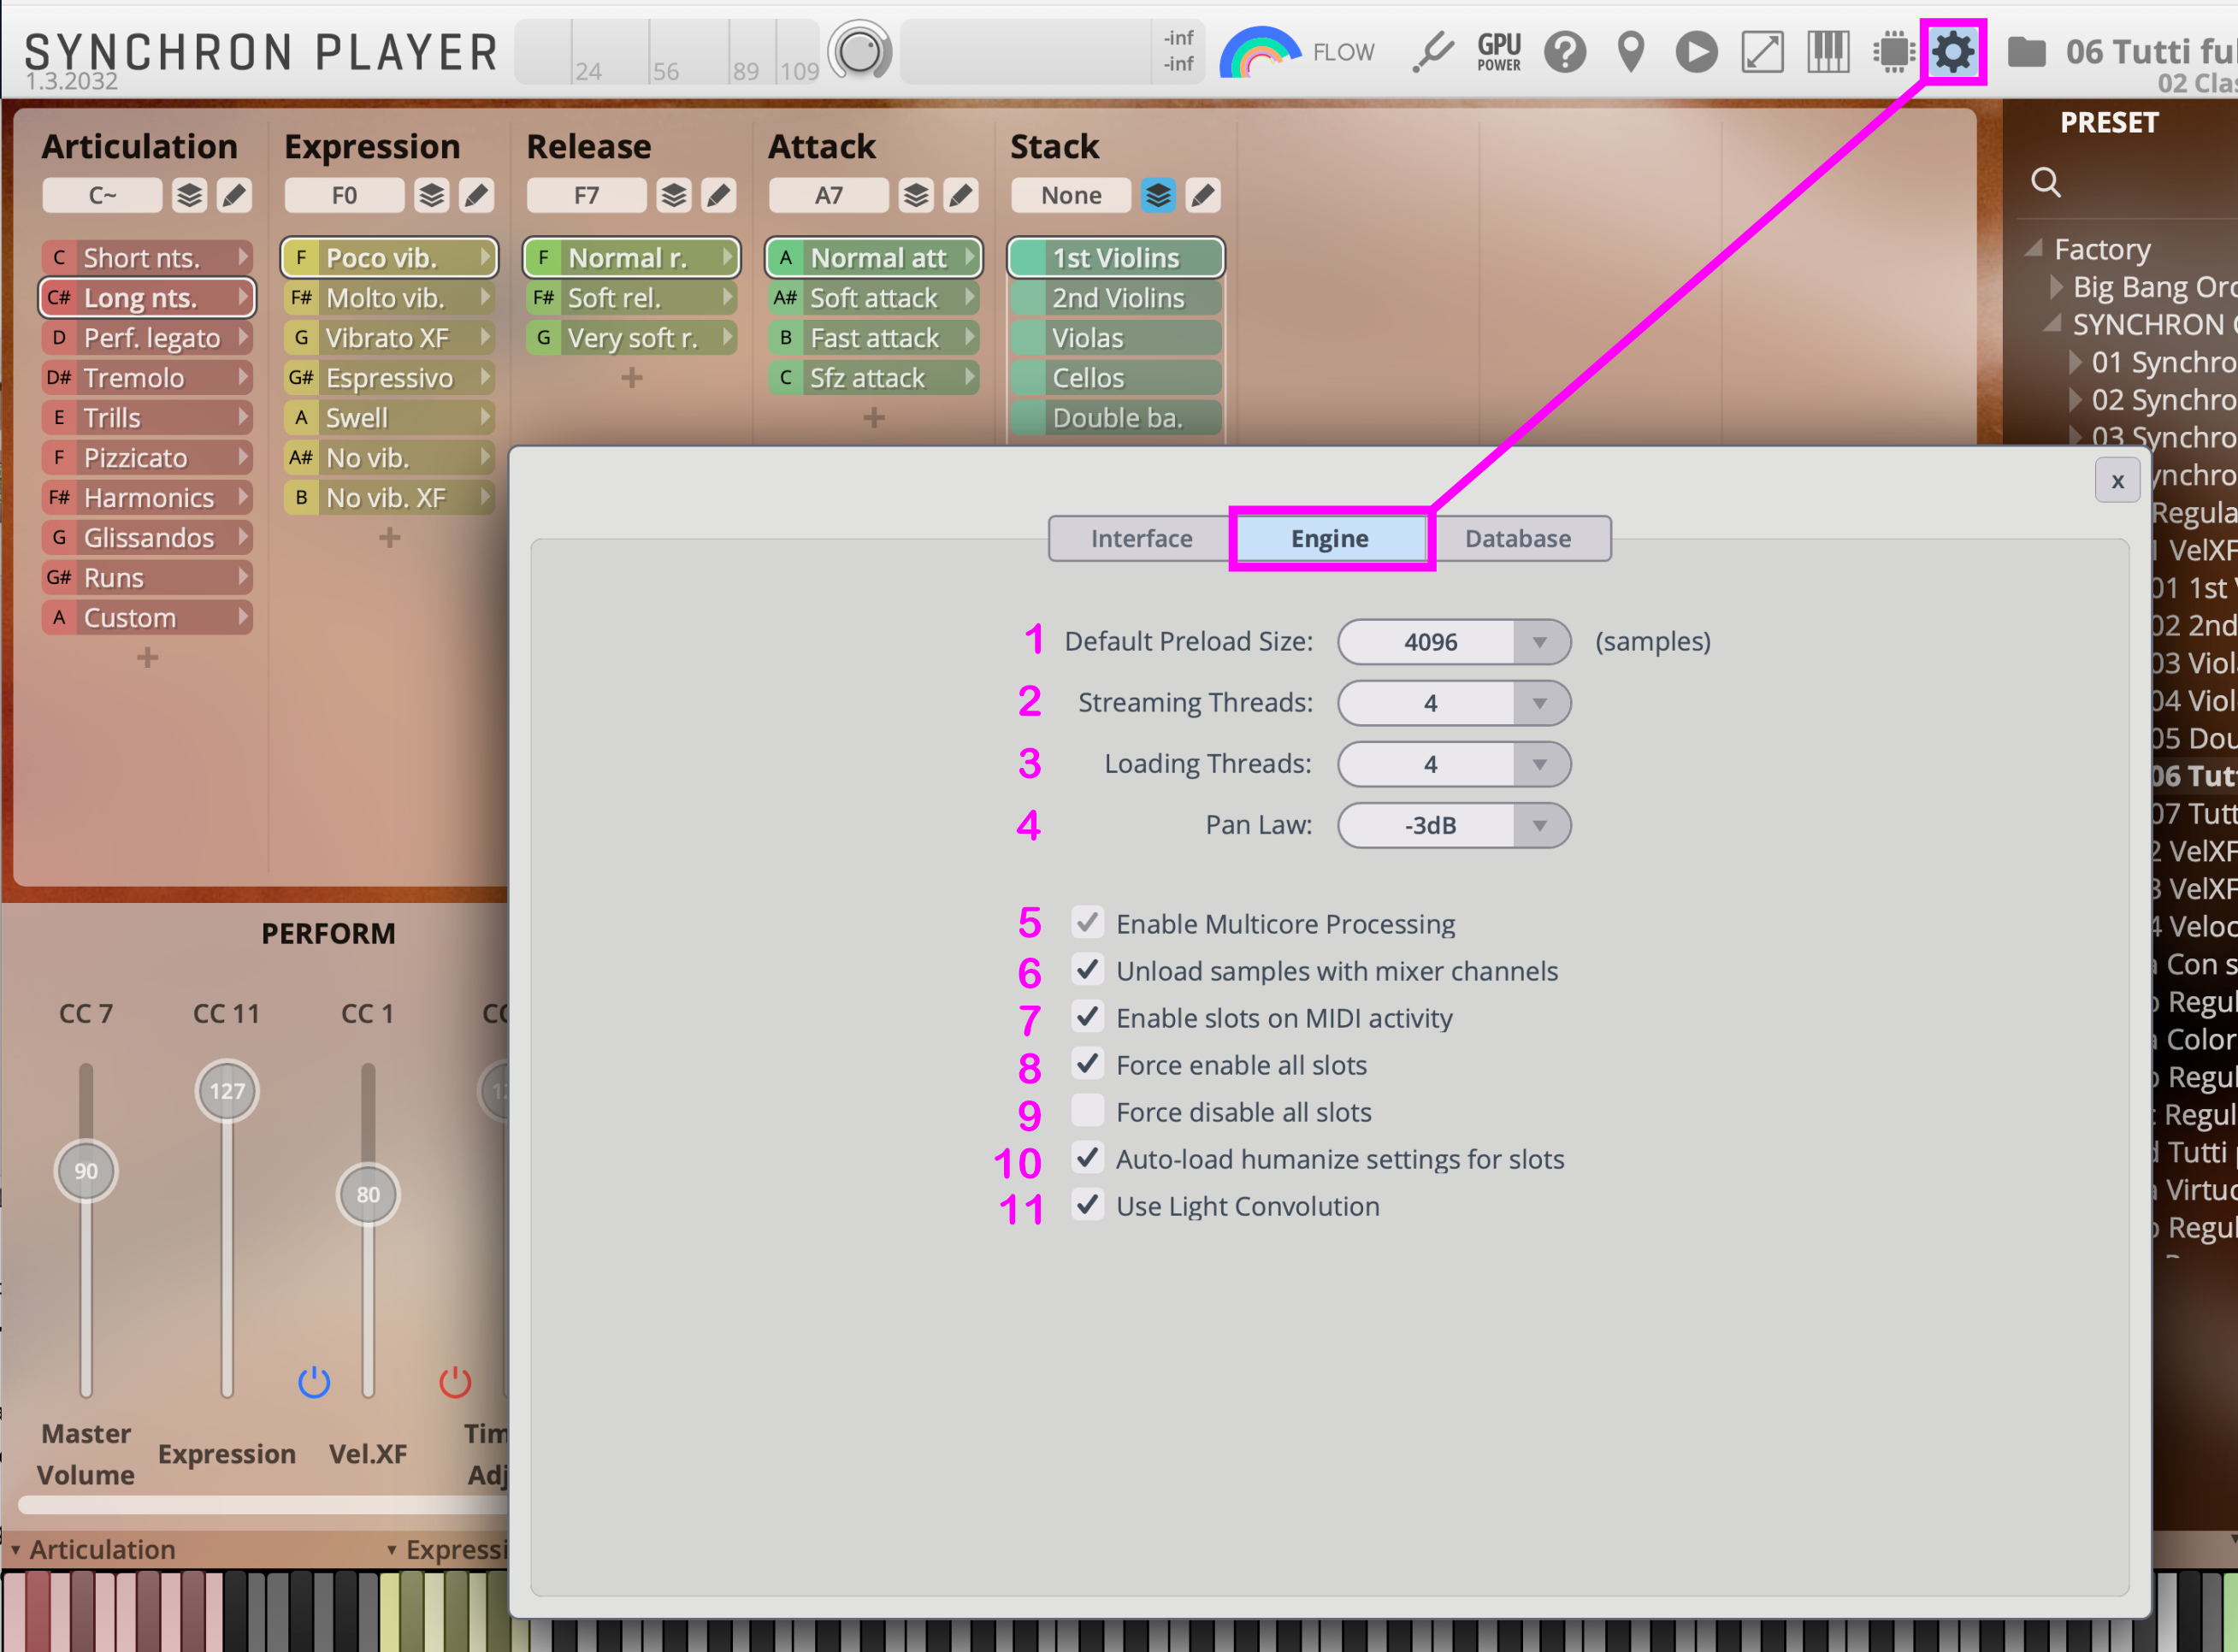Viewport: 2238px width, 1652px height.
Task: Click Expression layers stack icon
Action: click(x=431, y=195)
